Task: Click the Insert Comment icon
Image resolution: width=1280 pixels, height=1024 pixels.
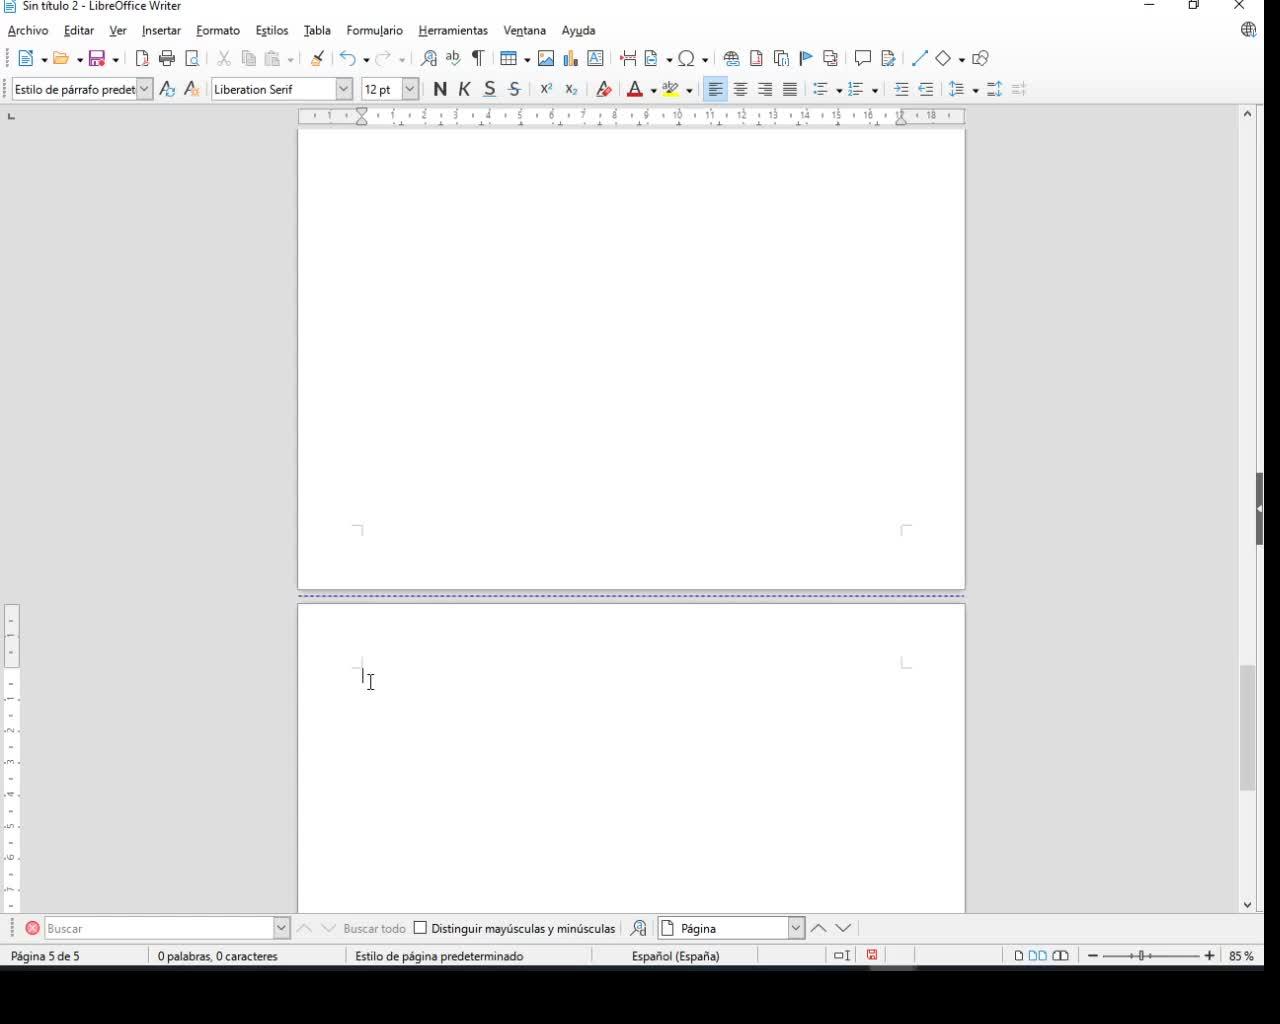Action: click(x=863, y=59)
